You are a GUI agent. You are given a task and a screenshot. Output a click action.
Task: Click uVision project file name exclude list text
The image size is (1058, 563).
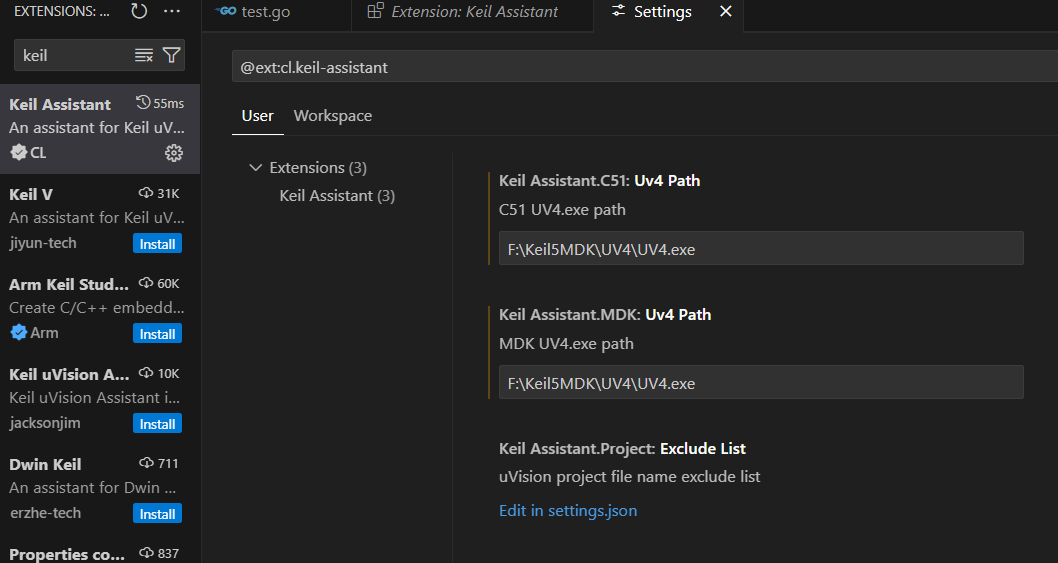pyautogui.click(x=630, y=477)
